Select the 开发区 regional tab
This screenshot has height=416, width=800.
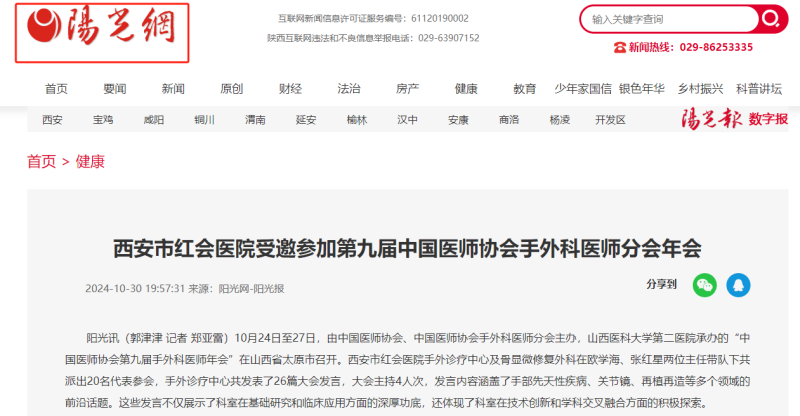tap(610, 120)
